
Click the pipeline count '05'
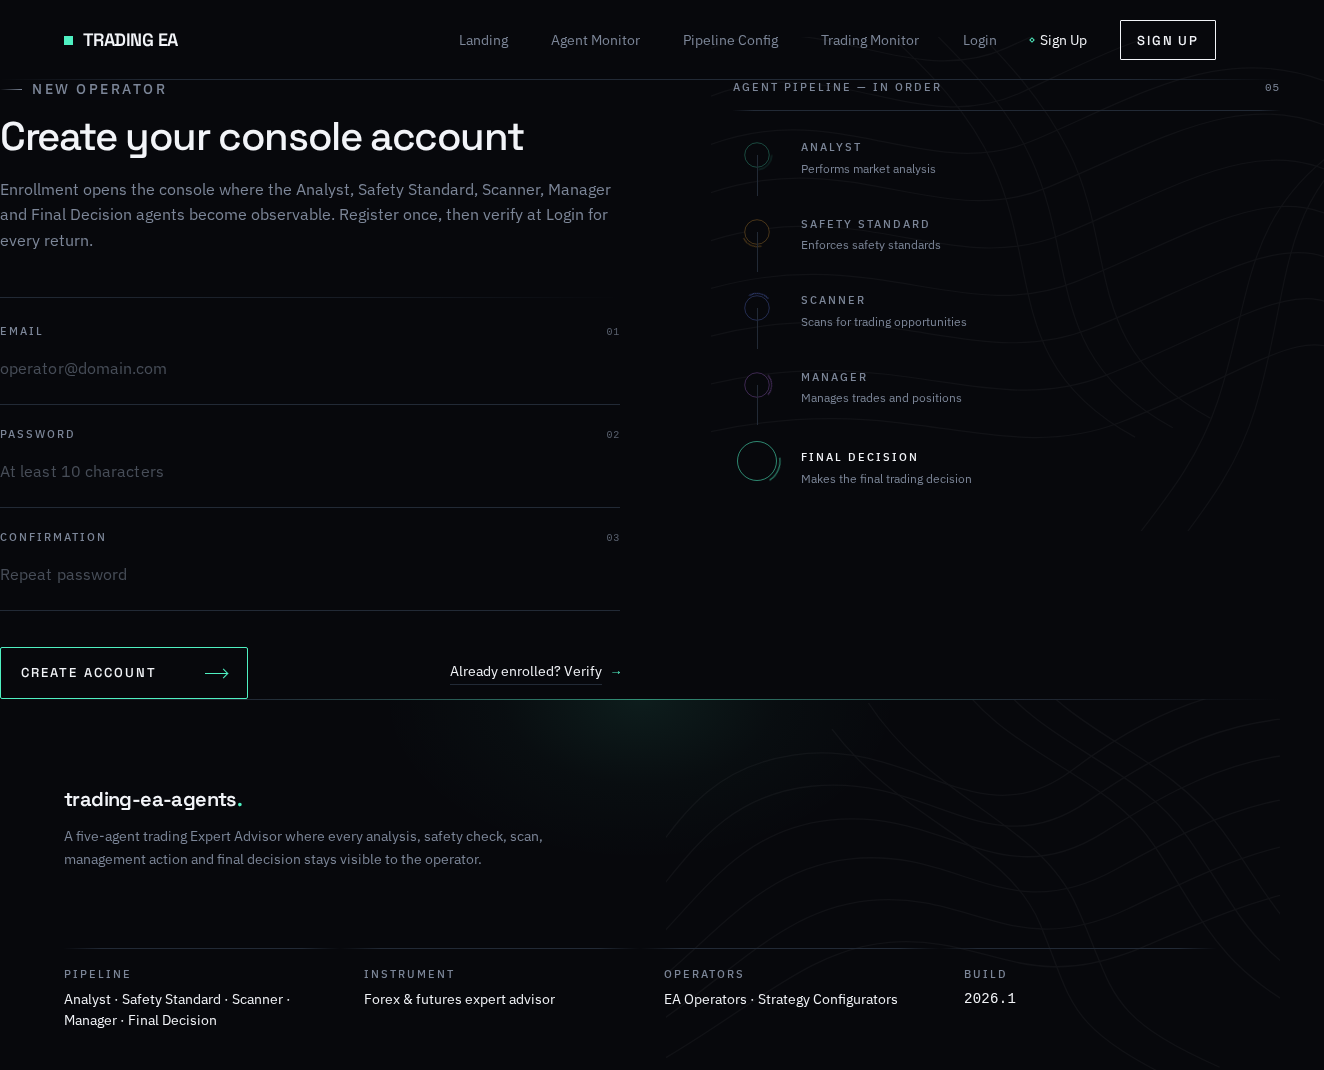1272,88
